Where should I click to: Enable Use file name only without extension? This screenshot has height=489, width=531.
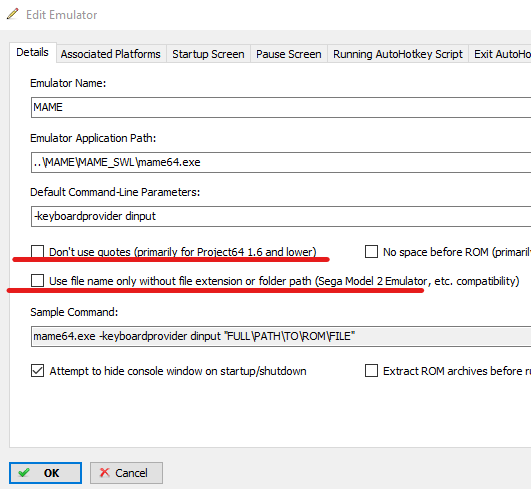37,281
